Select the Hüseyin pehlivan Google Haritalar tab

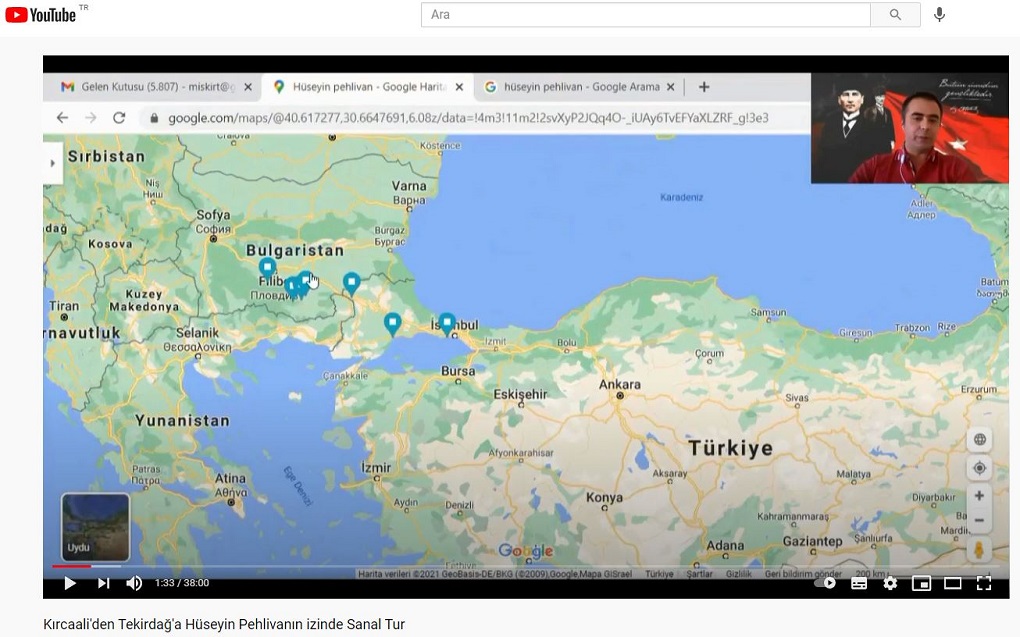point(369,87)
